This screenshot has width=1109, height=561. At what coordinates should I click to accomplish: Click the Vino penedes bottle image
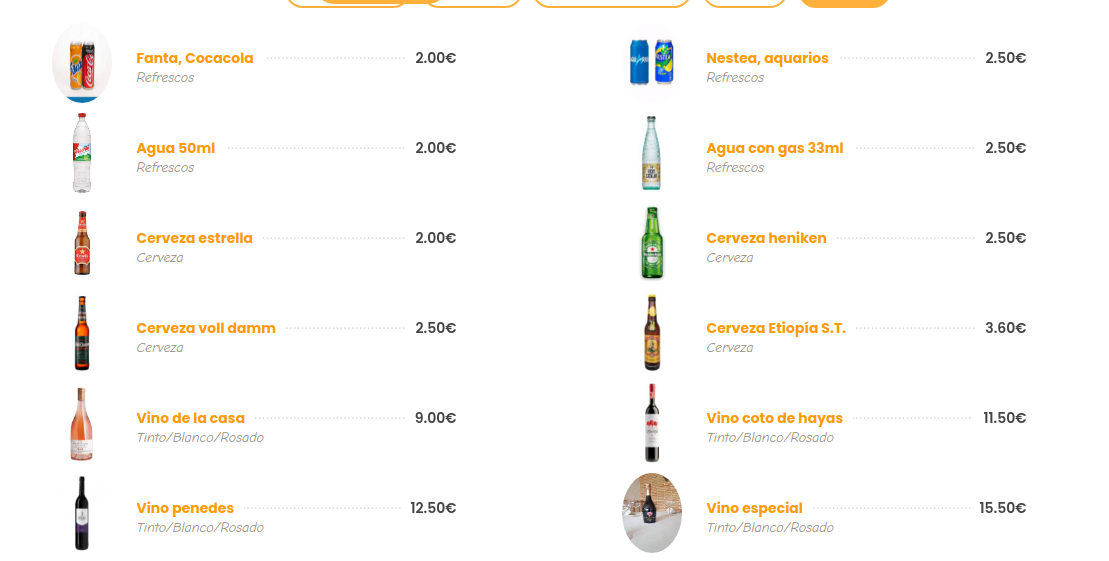click(82, 512)
